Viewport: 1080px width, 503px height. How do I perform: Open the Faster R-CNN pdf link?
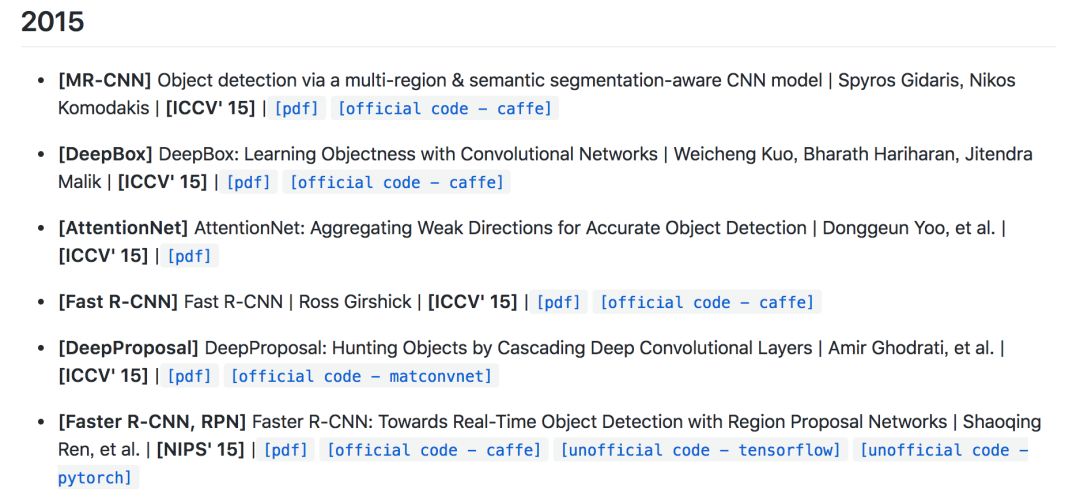[x=286, y=450]
